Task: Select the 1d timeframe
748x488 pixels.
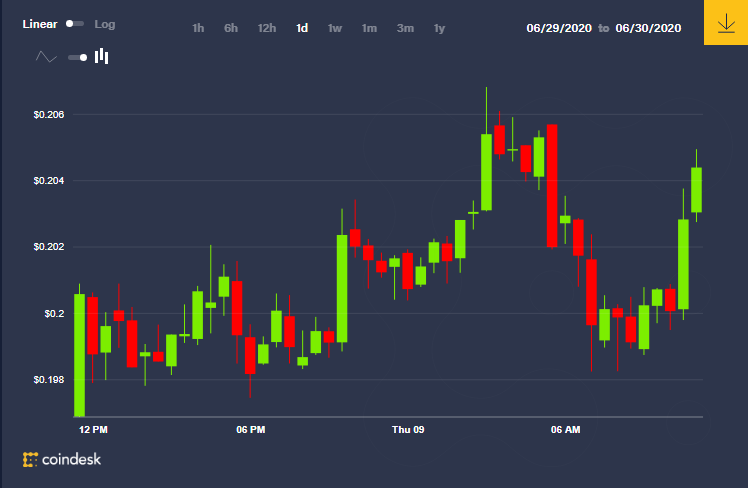Action: click(302, 28)
